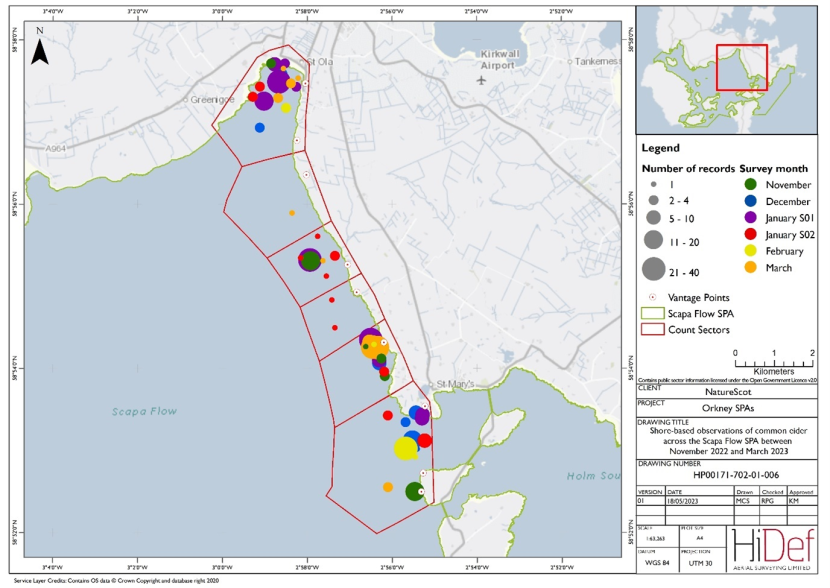Click the date 18/05/2023
Image resolution: width=830 pixels, height=588 pixels.
coord(685,501)
